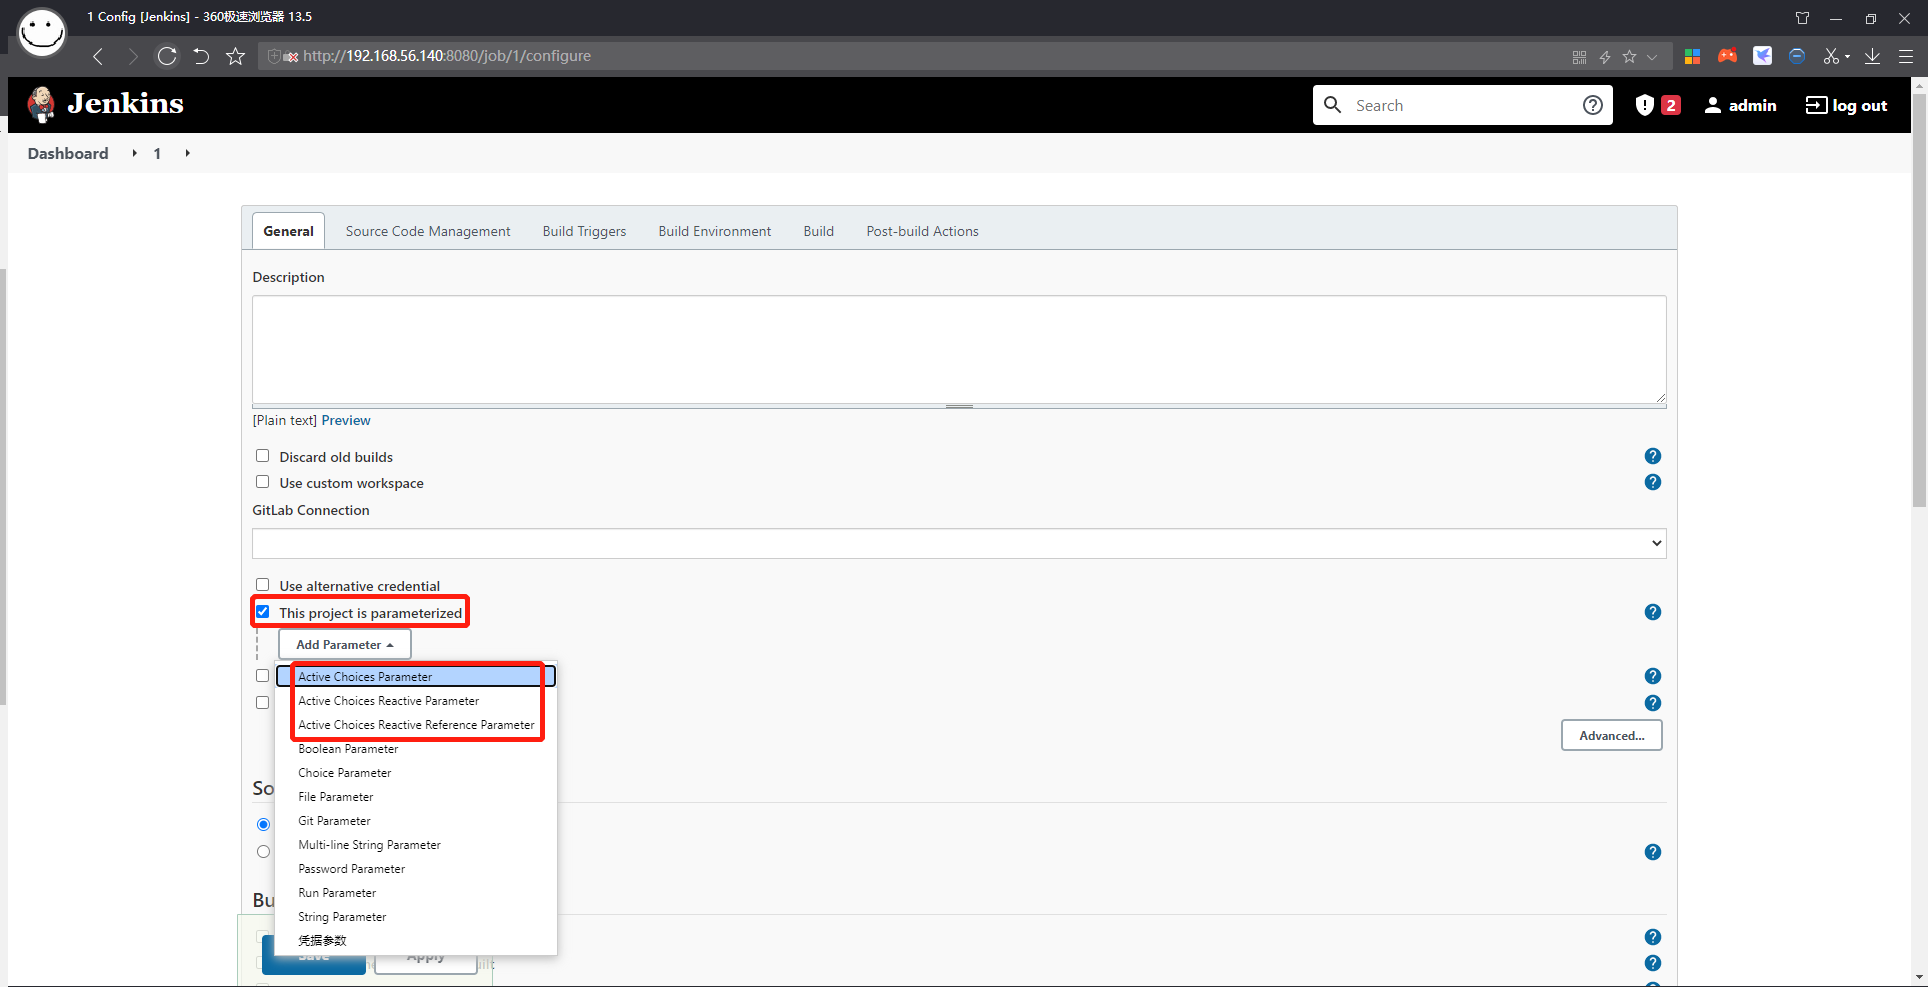Click the browser forward arrow
Screen dimensions: 1928x987
132,56
